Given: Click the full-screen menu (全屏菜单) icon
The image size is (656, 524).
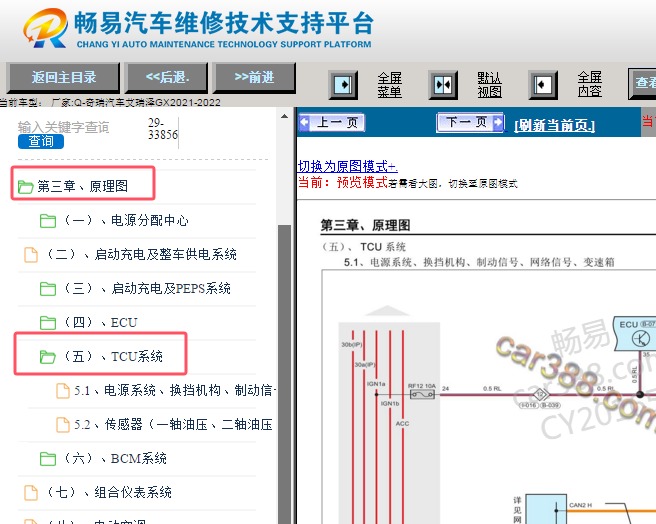Looking at the screenshot, I should (x=343, y=85).
